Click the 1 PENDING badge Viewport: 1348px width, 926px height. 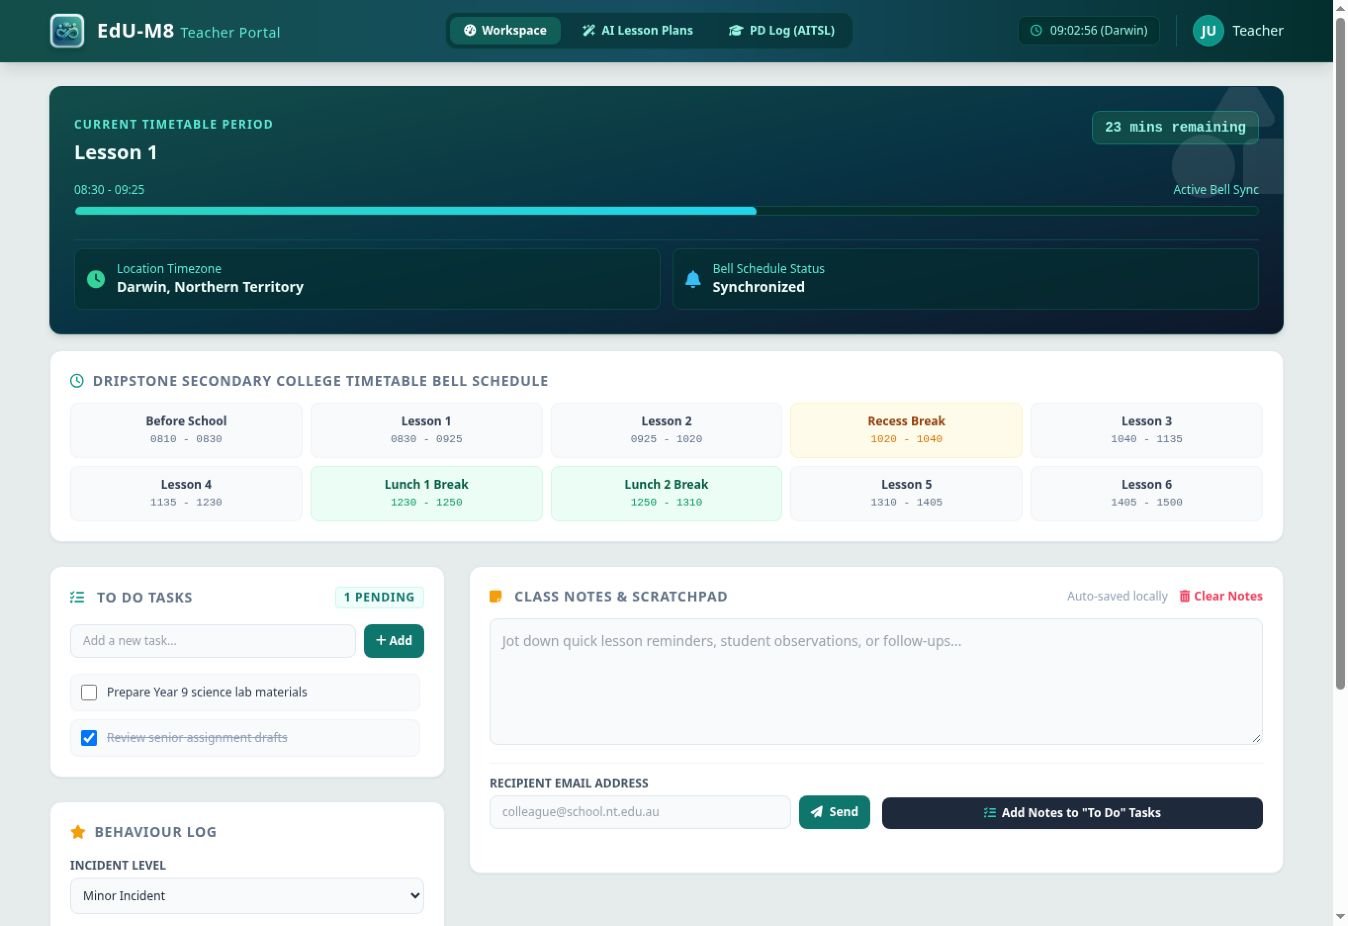pyautogui.click(x=379, y=597)
